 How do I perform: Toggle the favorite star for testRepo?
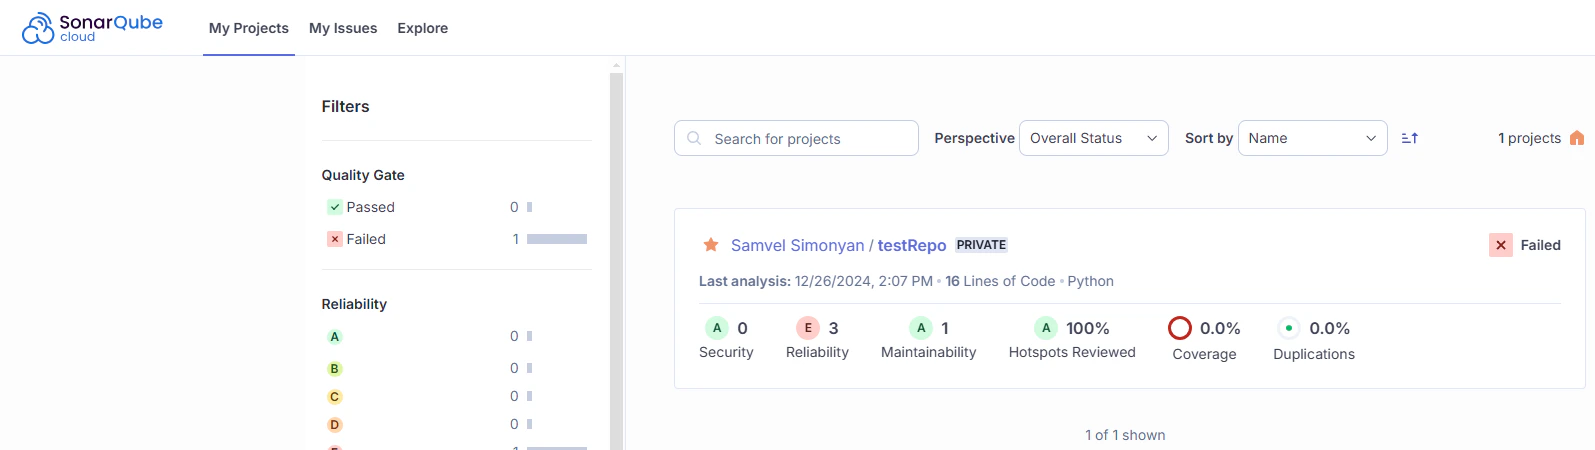click(711, 245)
